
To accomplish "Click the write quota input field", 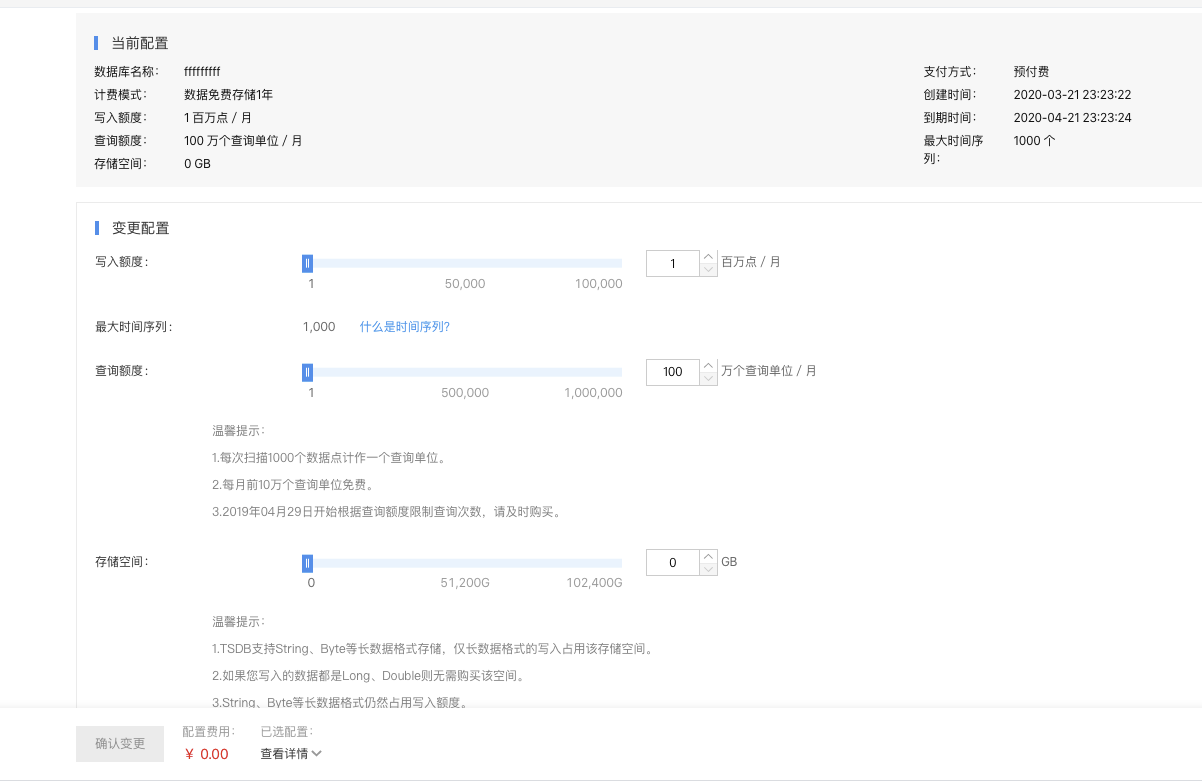I will [673, 263].
